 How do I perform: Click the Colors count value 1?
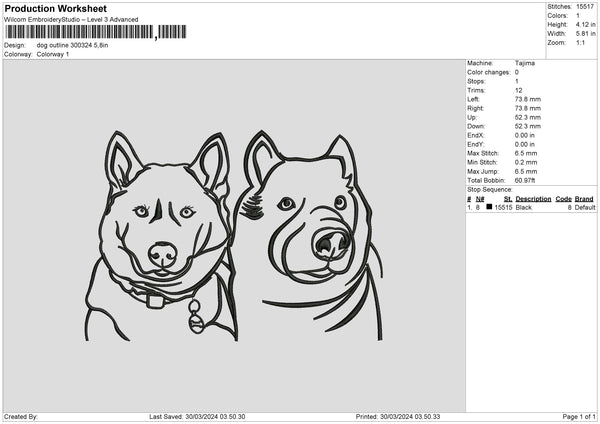pyautogui.click(x=578, y=16)
